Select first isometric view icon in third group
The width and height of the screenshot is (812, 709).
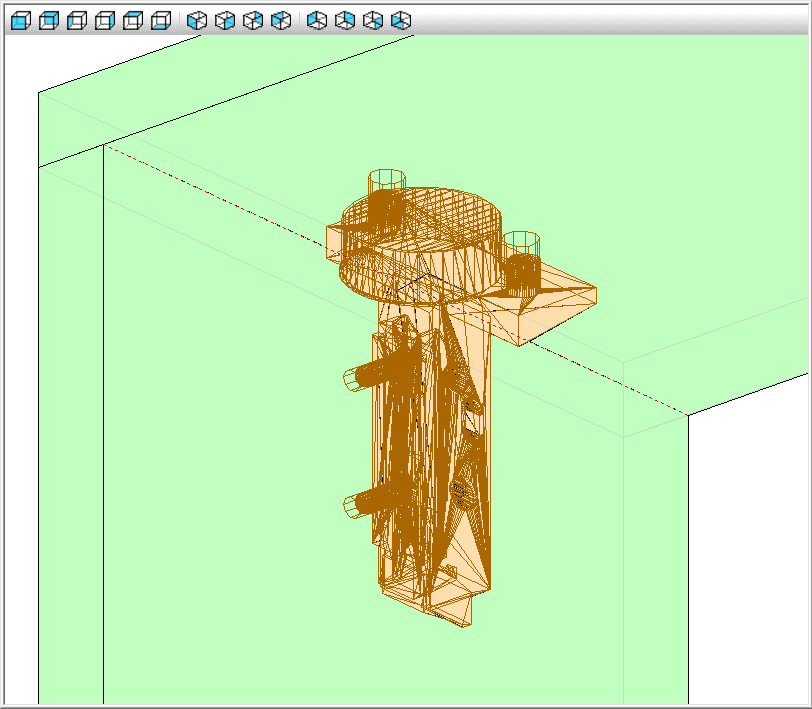click(317, 21)
